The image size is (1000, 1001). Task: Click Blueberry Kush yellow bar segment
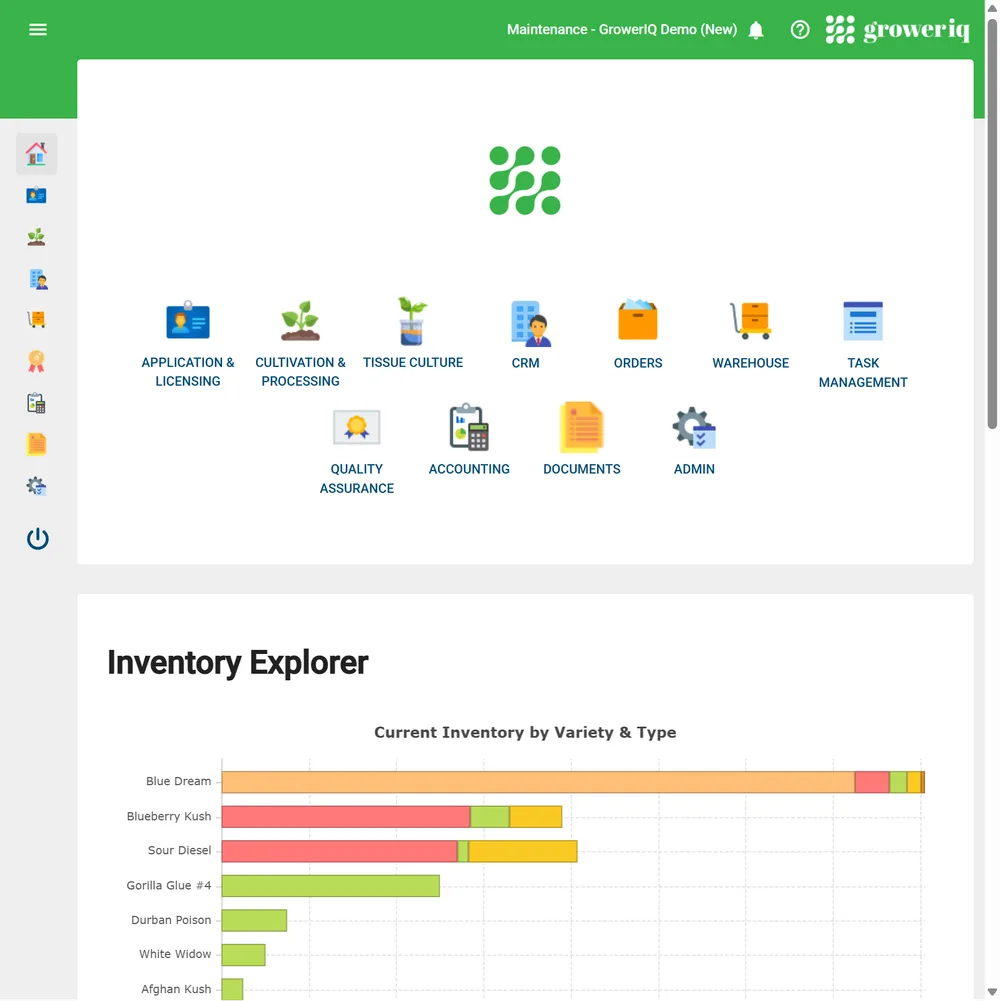tap(536, 817)
